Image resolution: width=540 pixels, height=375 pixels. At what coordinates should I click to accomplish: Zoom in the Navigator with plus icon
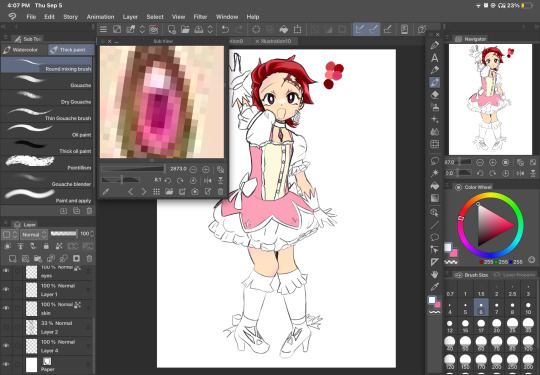point(492,162)
